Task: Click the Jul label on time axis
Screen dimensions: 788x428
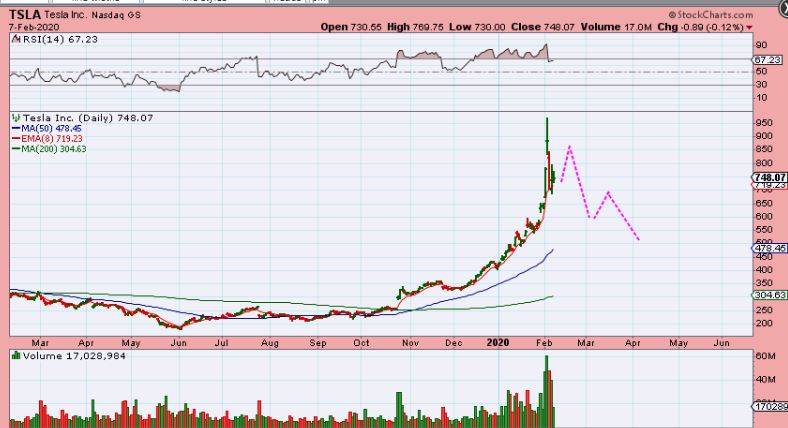Action: click(x=221, y=343)
